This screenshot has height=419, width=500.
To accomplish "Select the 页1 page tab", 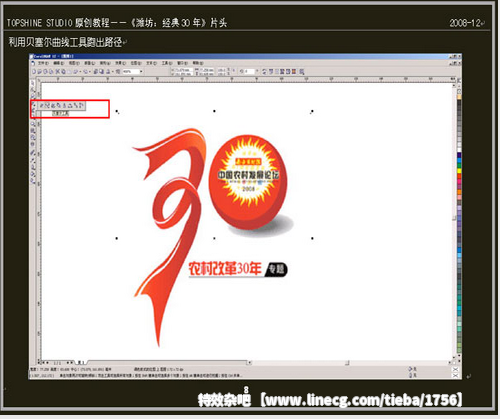I will (81, 363).
